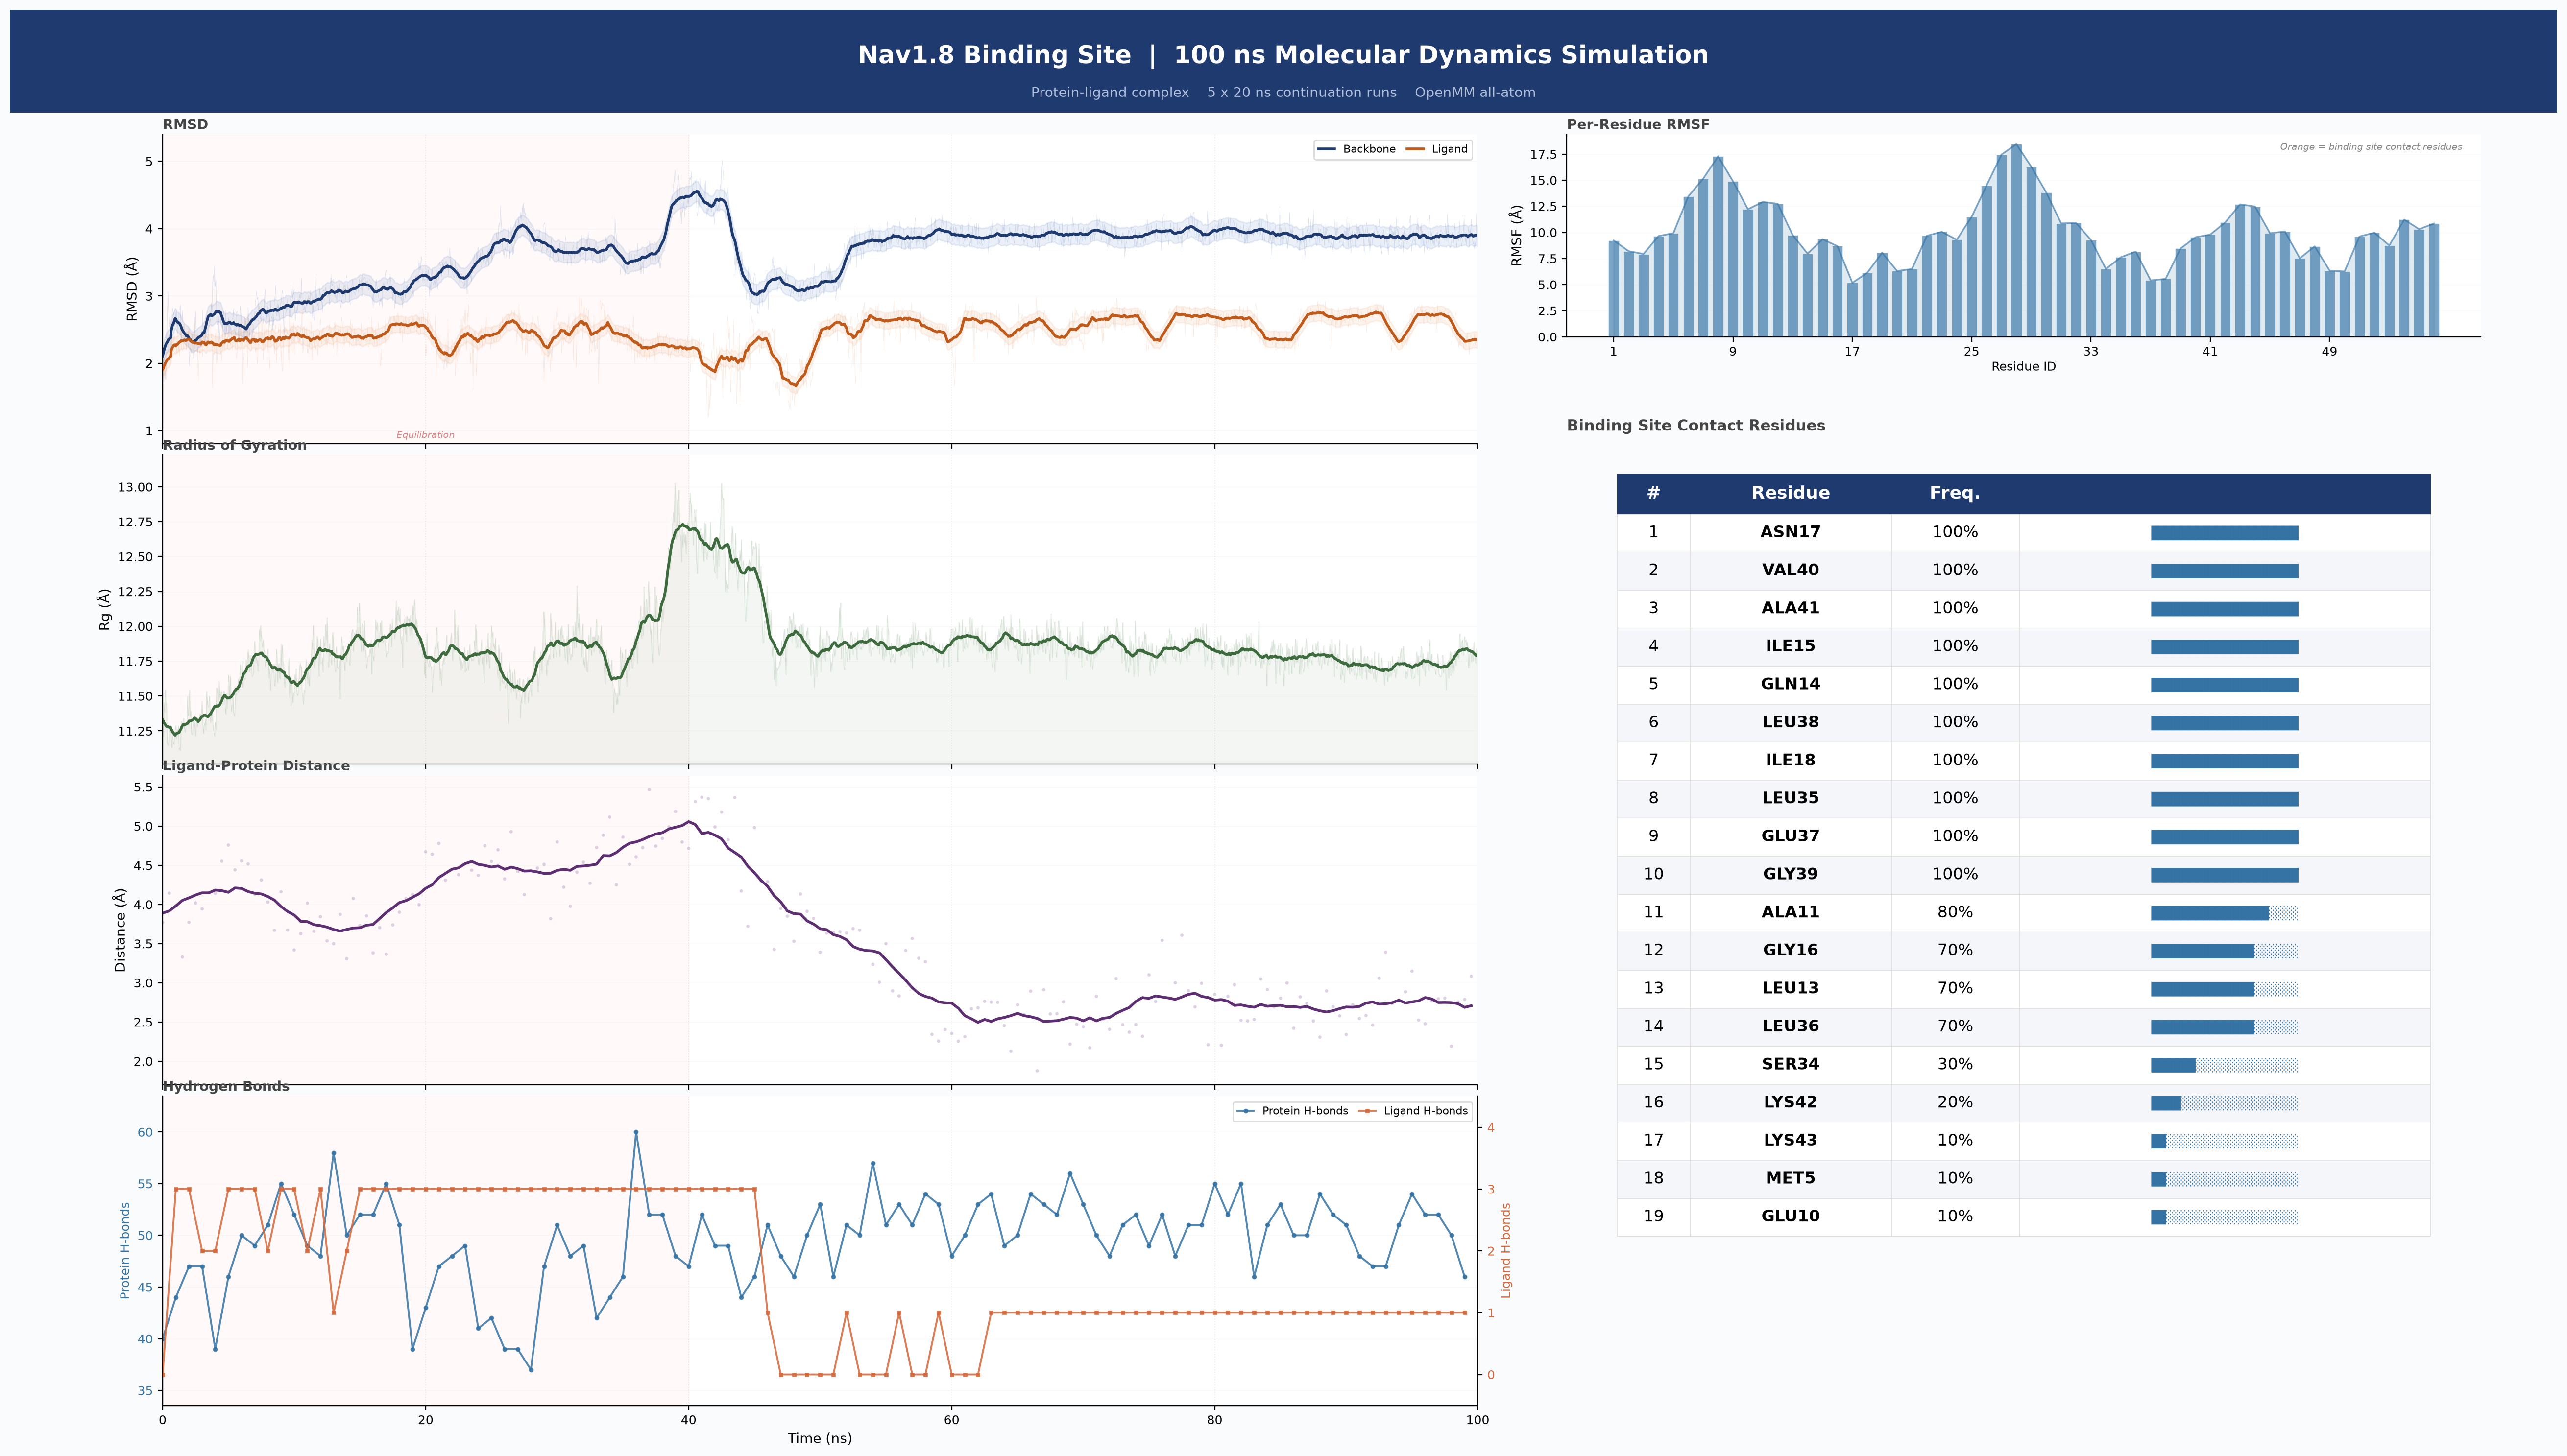Image resolution: width=2567 pixels, height=1456 pixels.
Task: Click the Residue ID axis label
Action: point(2023,367)
